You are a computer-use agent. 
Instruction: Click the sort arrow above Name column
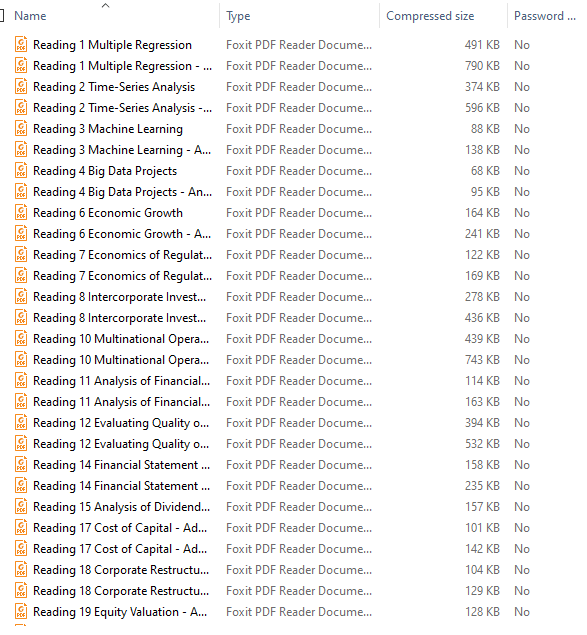[x=105, y=5]
